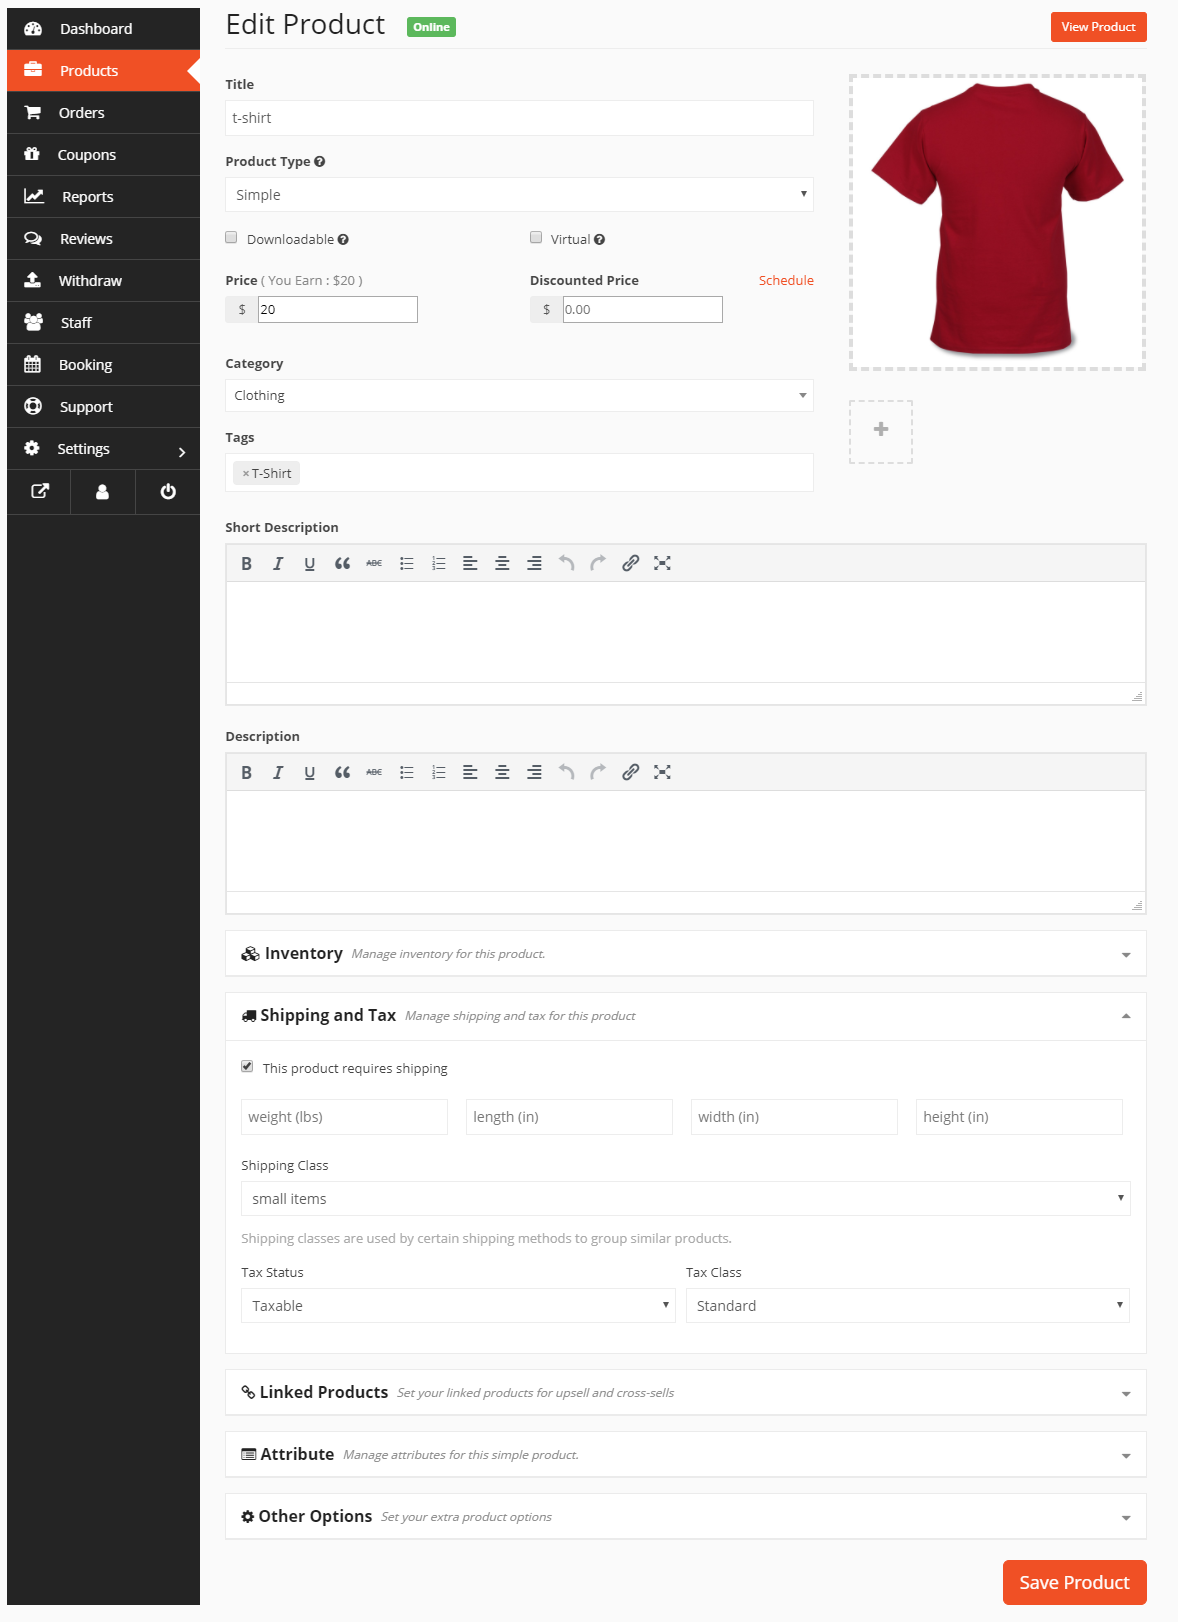Open Booking in the sidebar

[104, 365]
